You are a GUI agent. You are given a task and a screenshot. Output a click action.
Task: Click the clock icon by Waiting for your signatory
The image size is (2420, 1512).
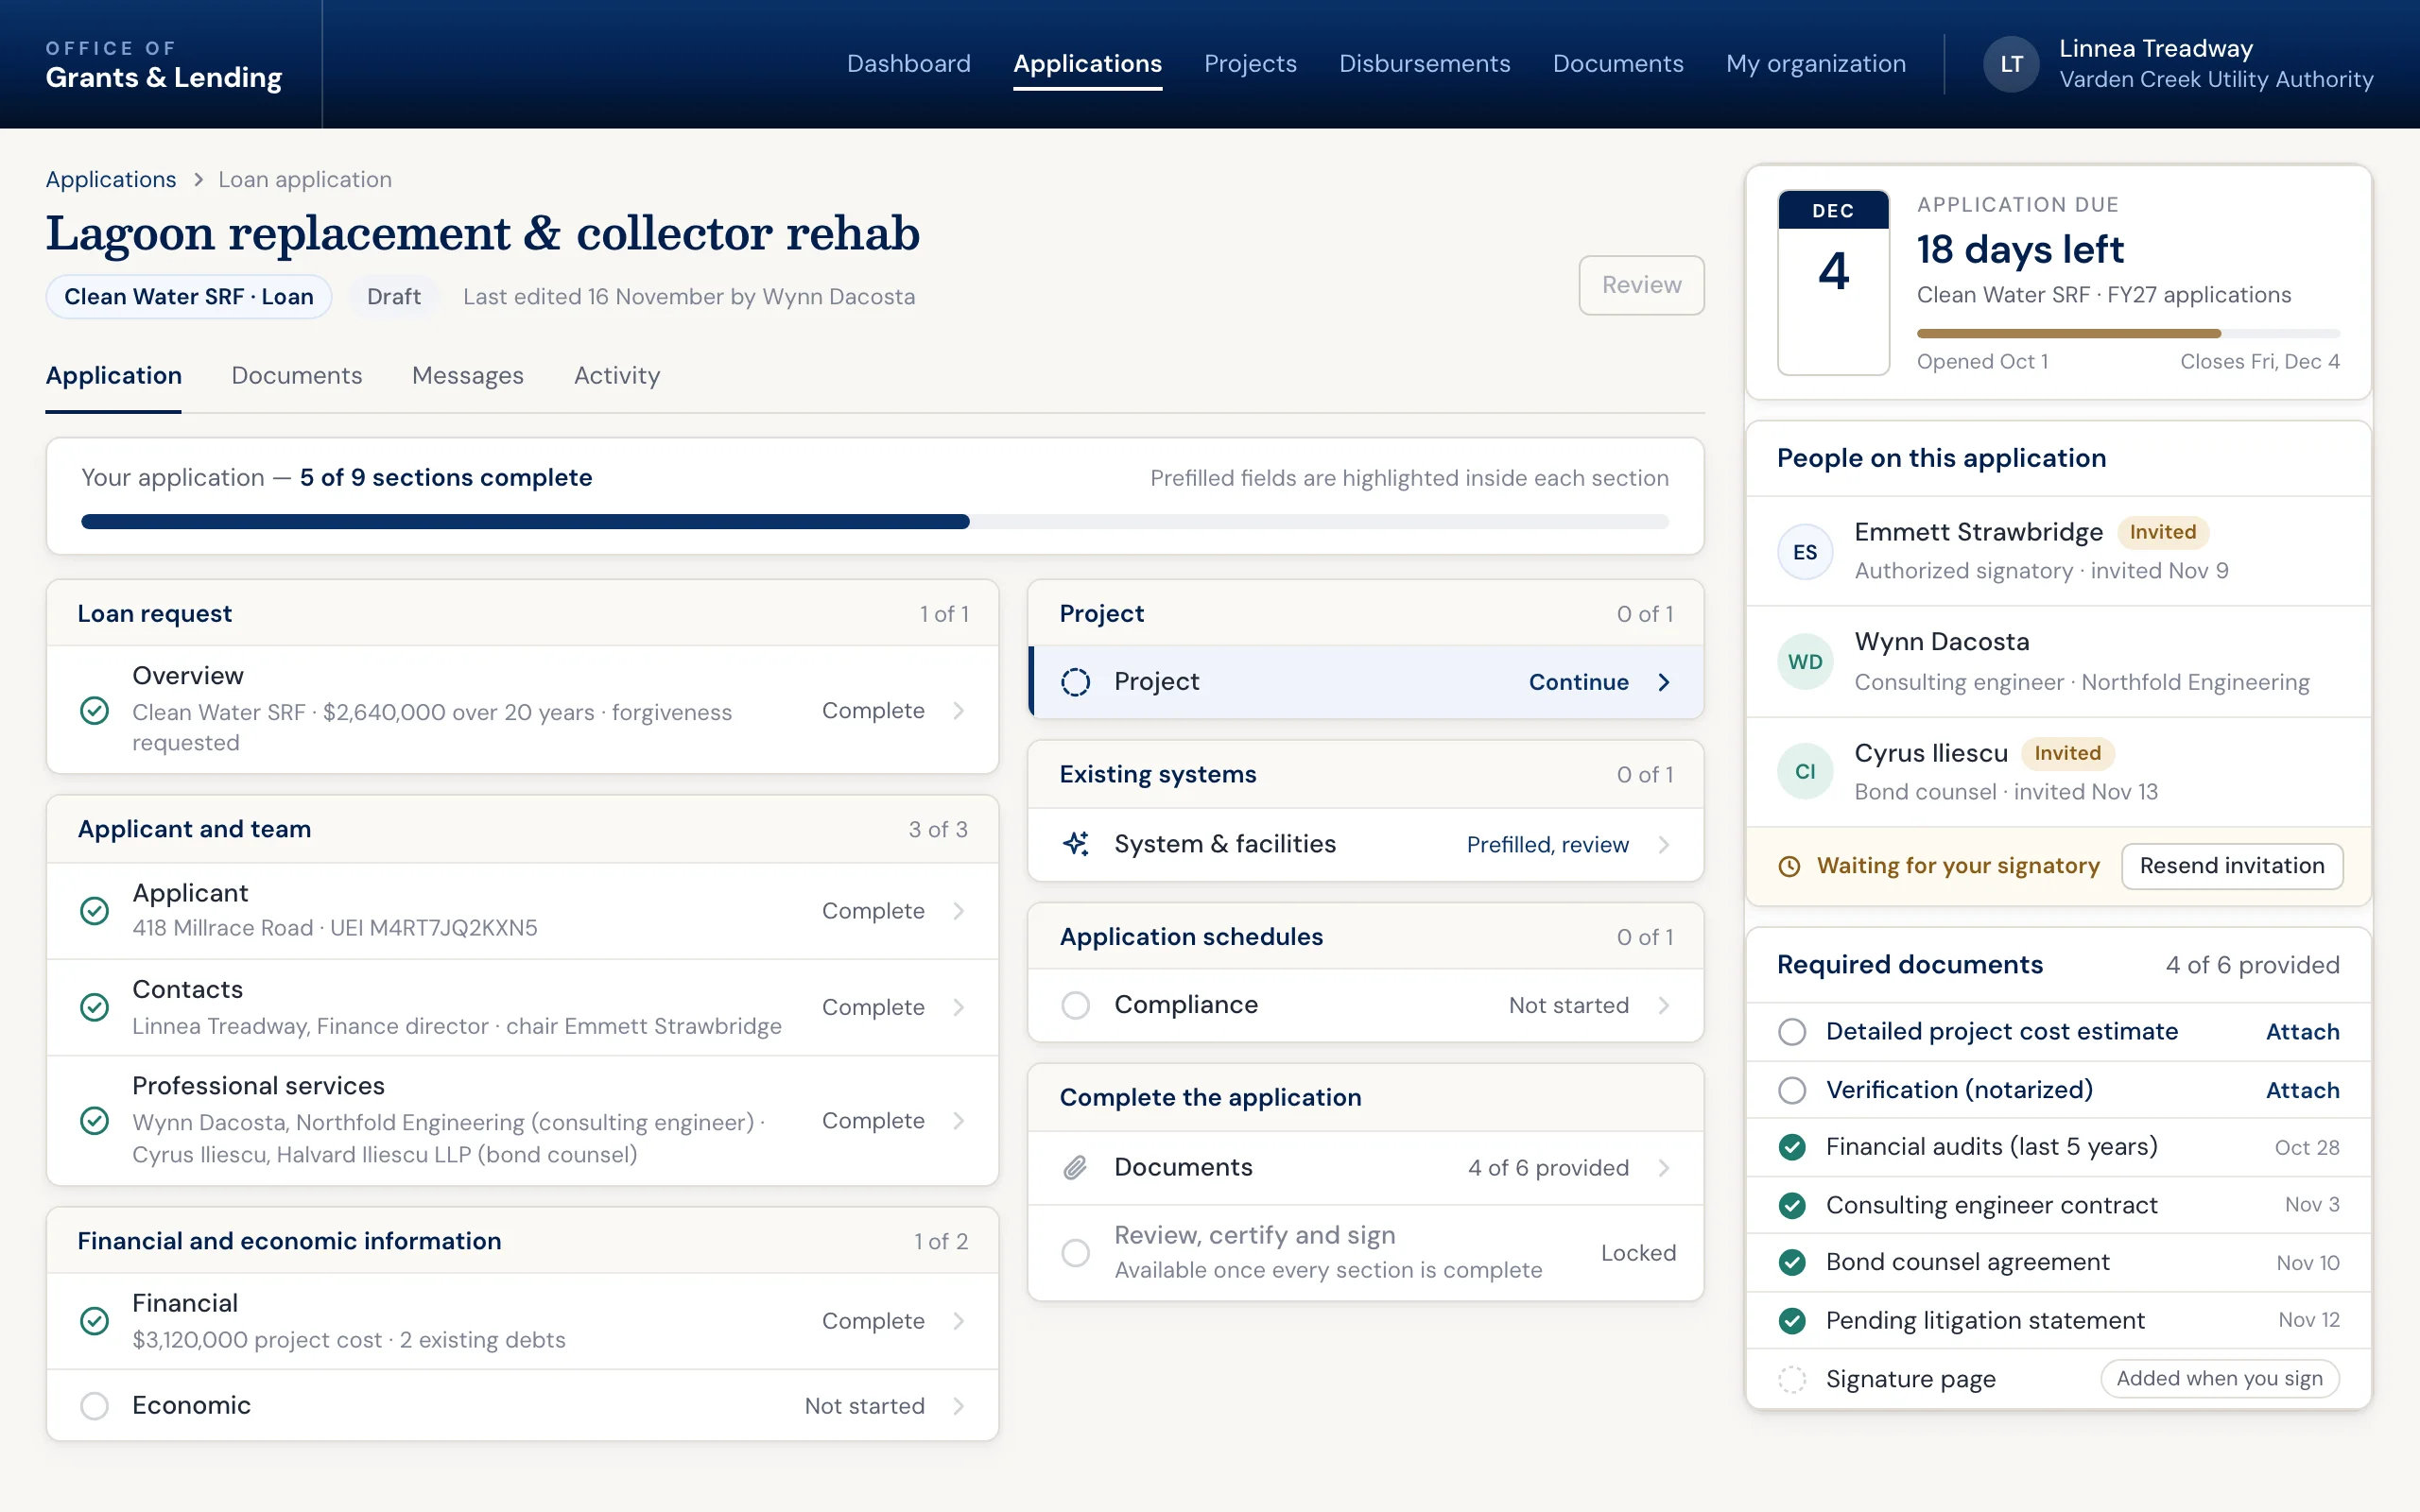coord(1789,866)
